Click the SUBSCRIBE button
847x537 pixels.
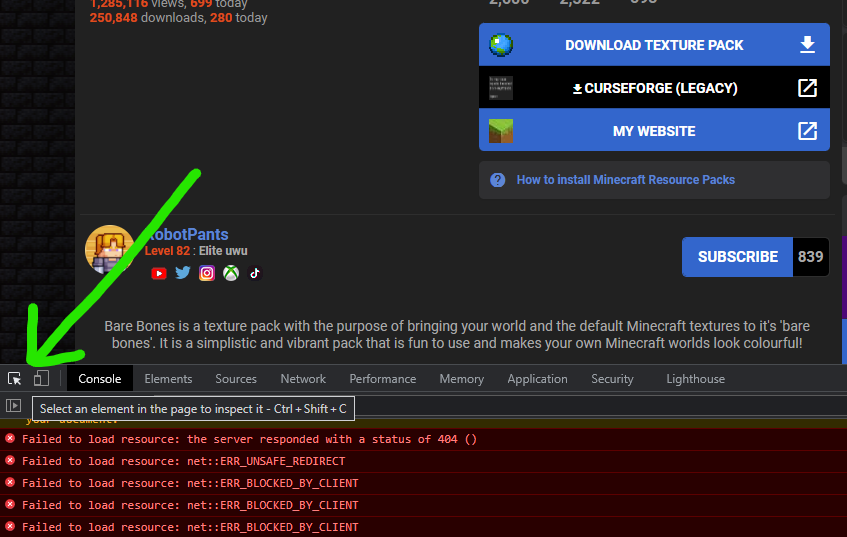pyautogui.click(x=737, y=257)
